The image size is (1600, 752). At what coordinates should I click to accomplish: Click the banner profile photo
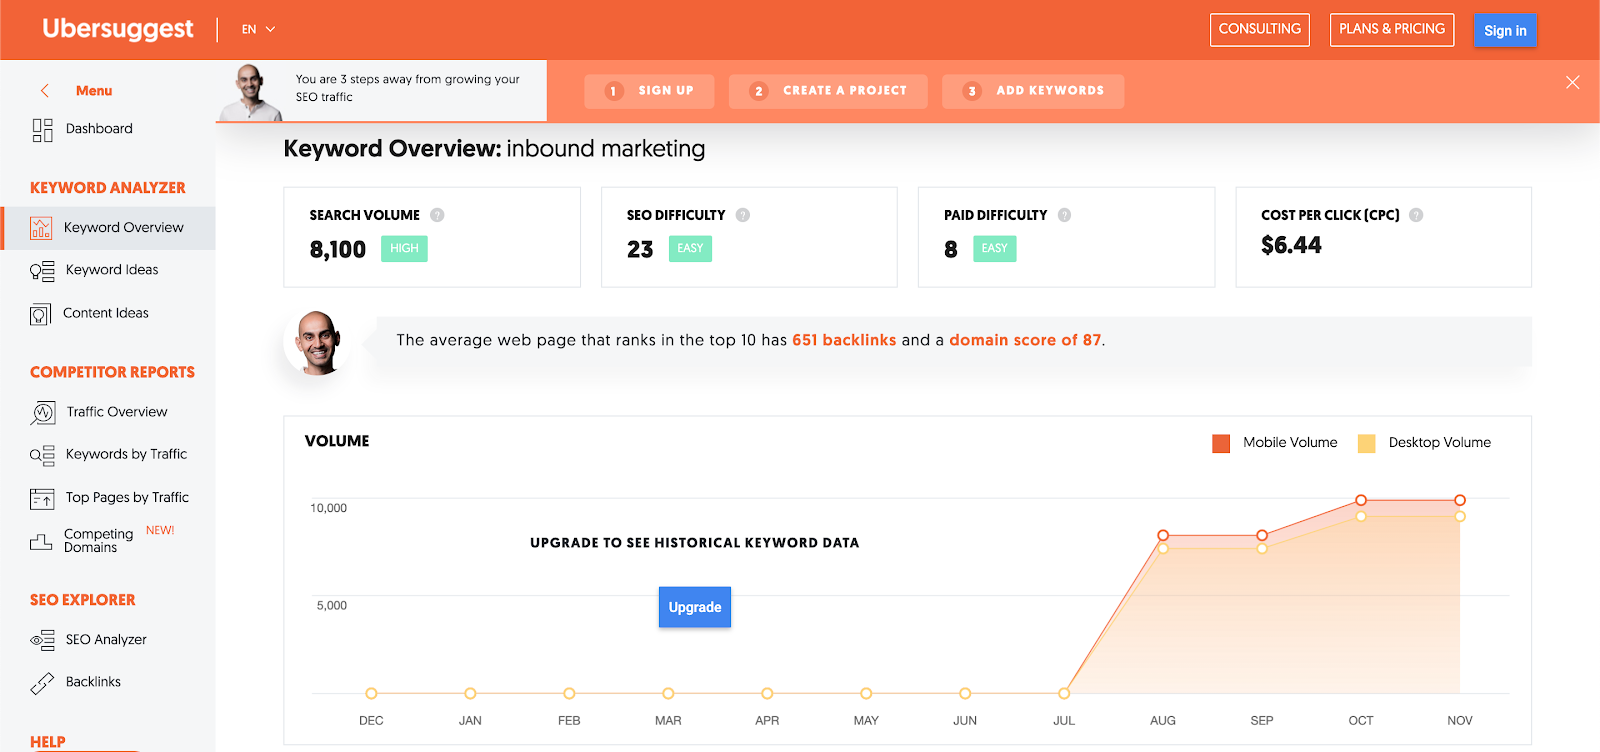pos(252,92)
